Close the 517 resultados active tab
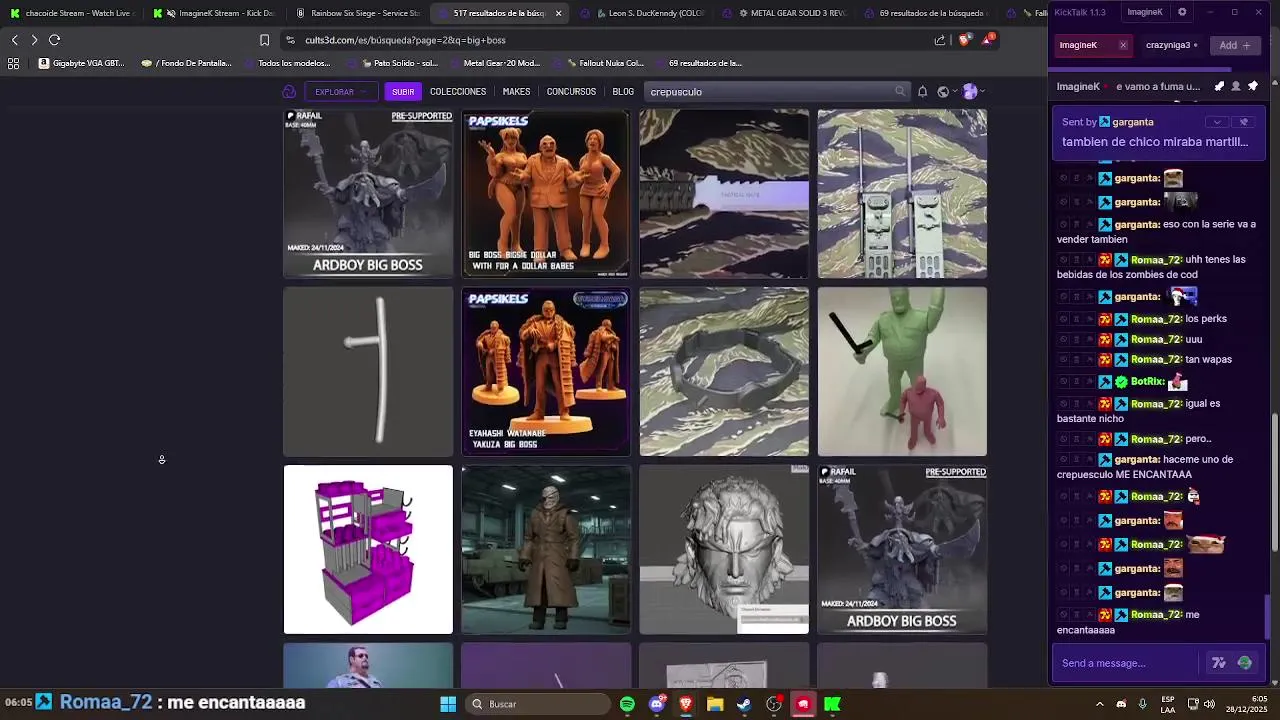Image resolution: width=1280 pixels, height=720 pixels. coord(558,13)
